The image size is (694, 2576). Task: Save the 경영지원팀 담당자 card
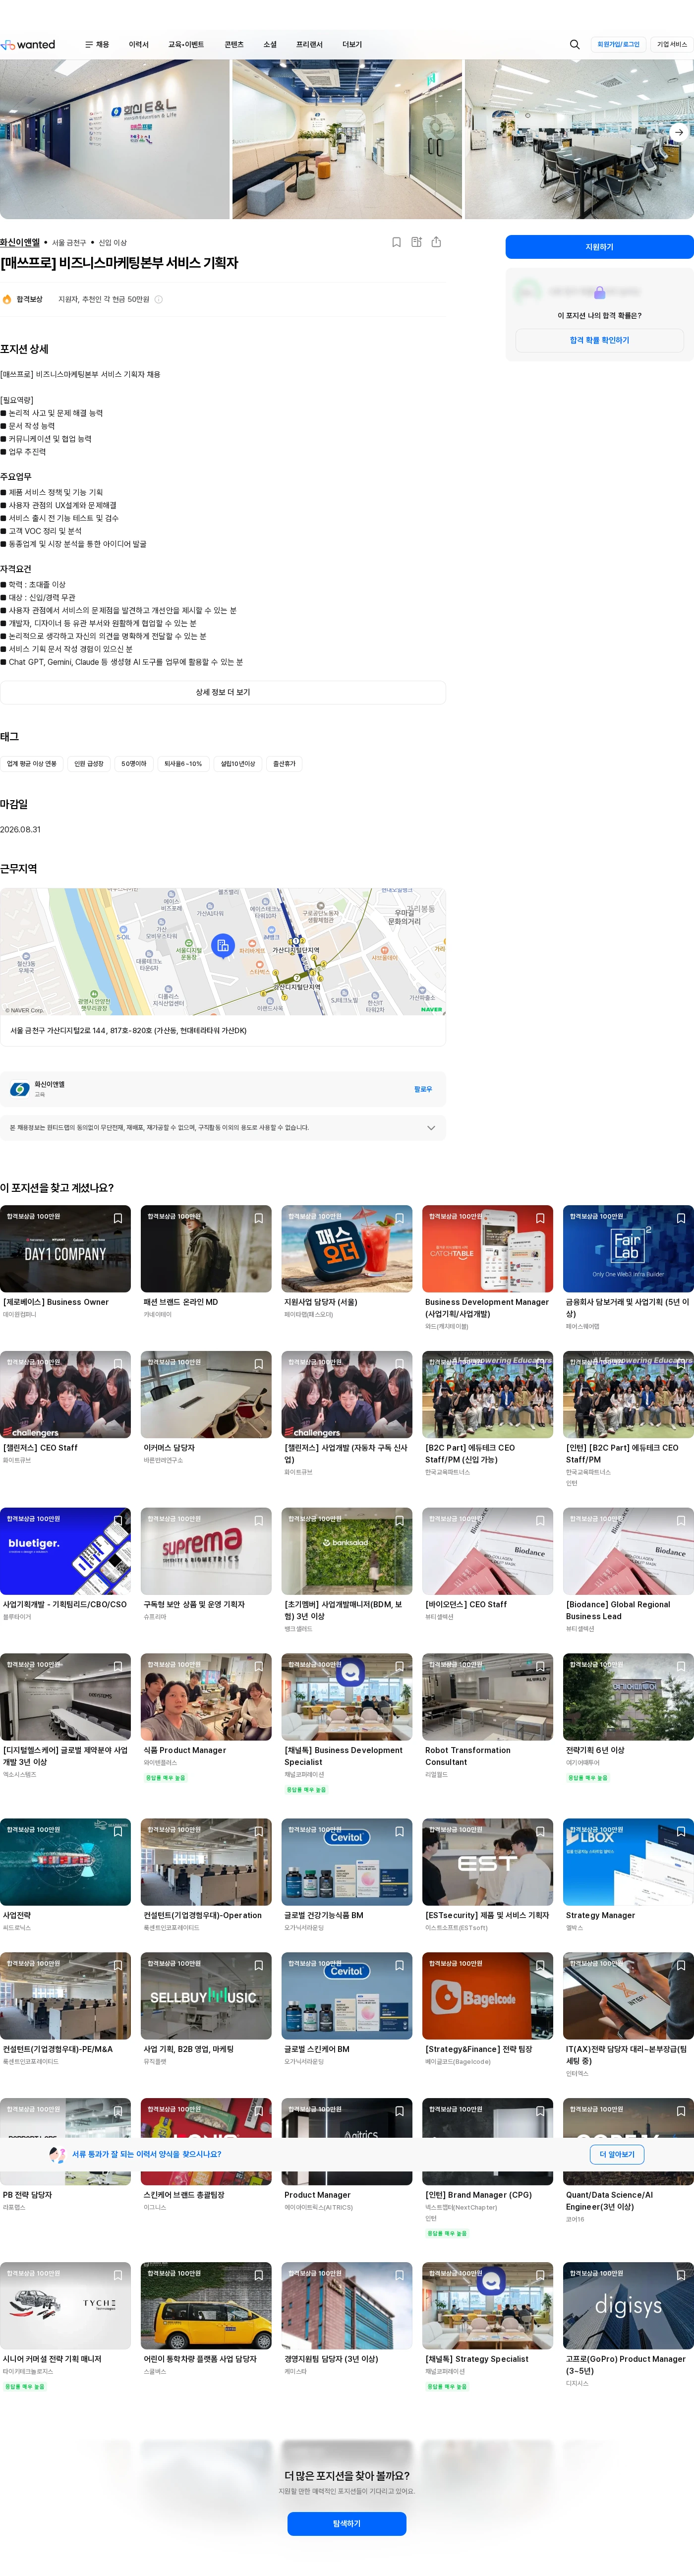pyautogui.click(x=400, y=2276)
